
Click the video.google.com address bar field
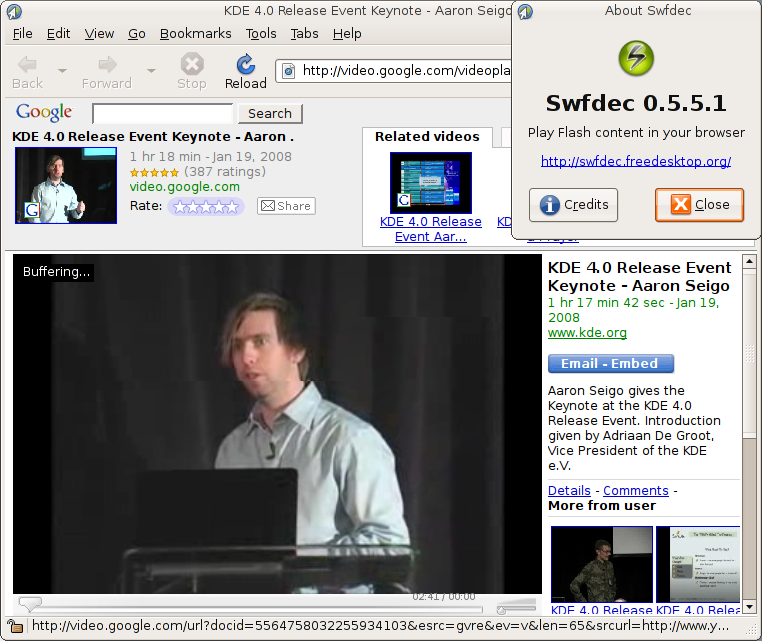tap(393, 71)
